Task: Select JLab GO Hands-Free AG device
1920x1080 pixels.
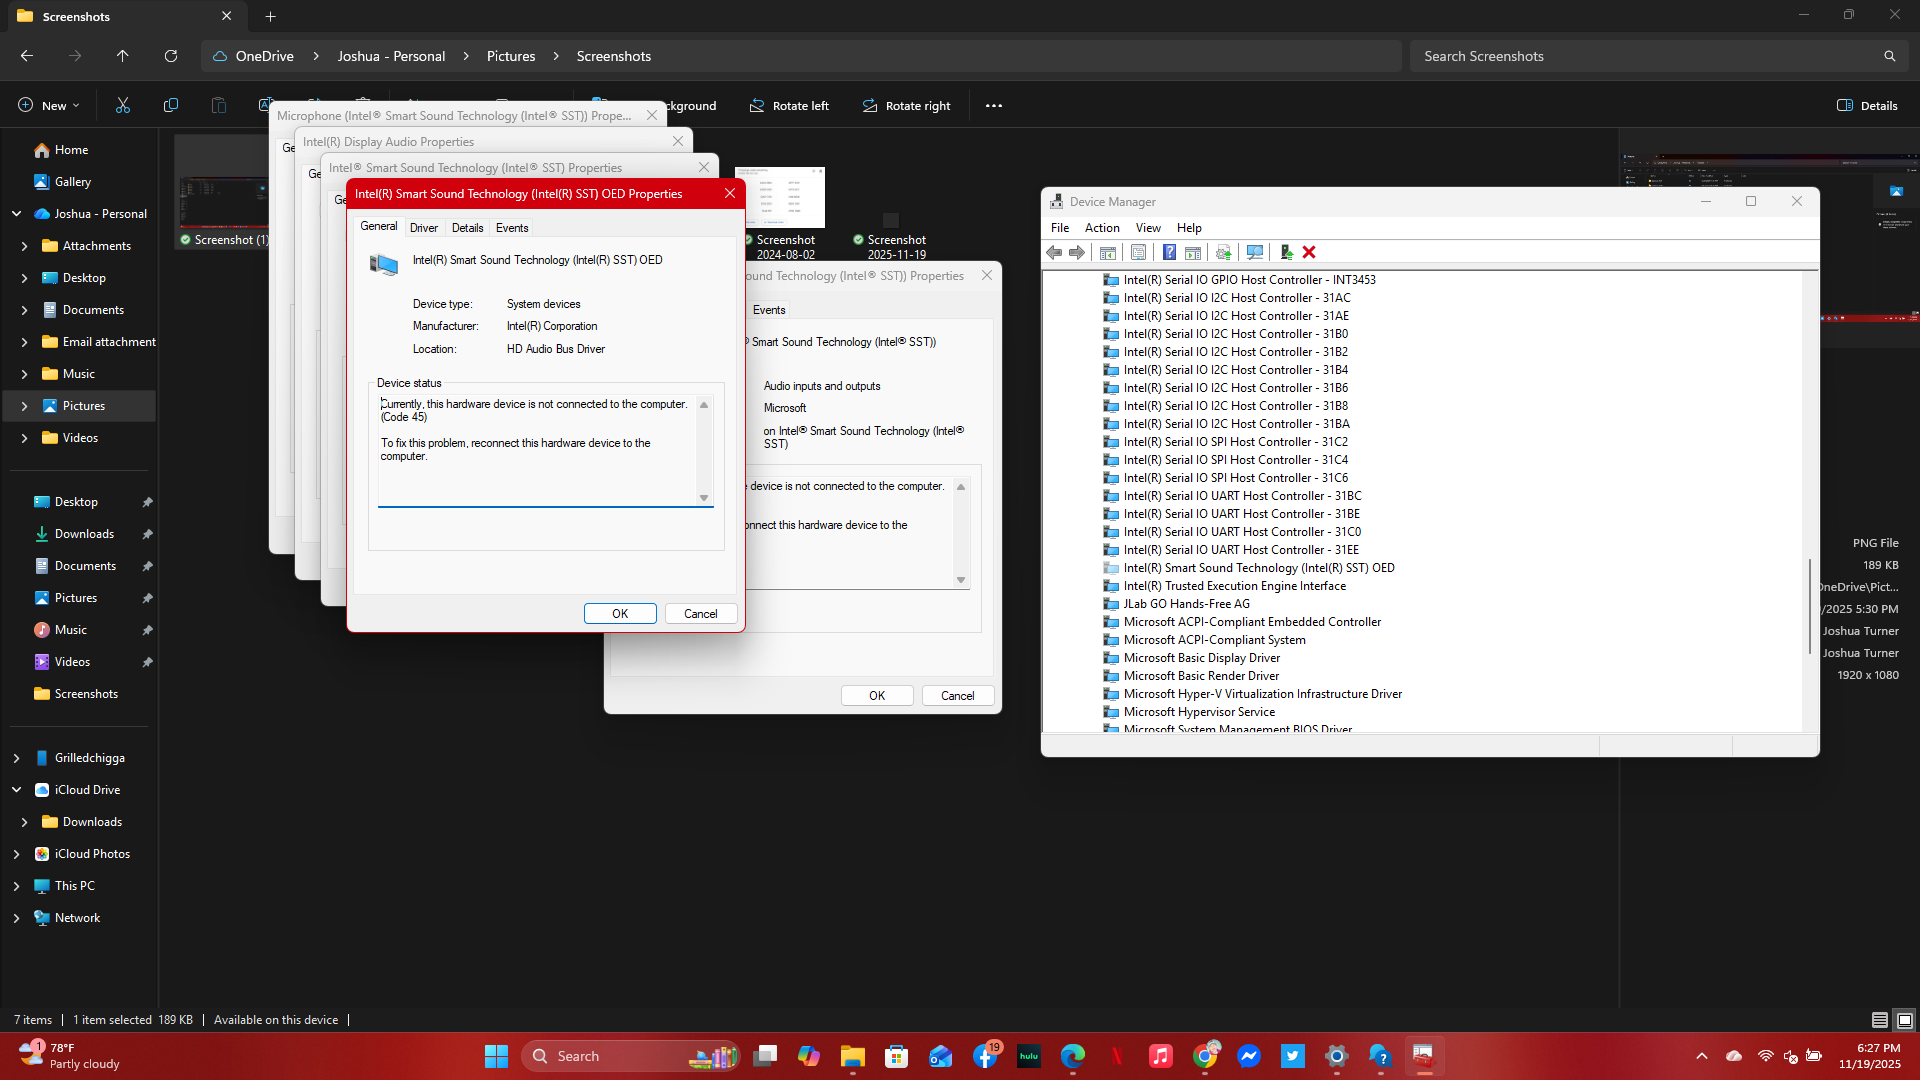Action: pyautogui.click(x=1185, y=603)
